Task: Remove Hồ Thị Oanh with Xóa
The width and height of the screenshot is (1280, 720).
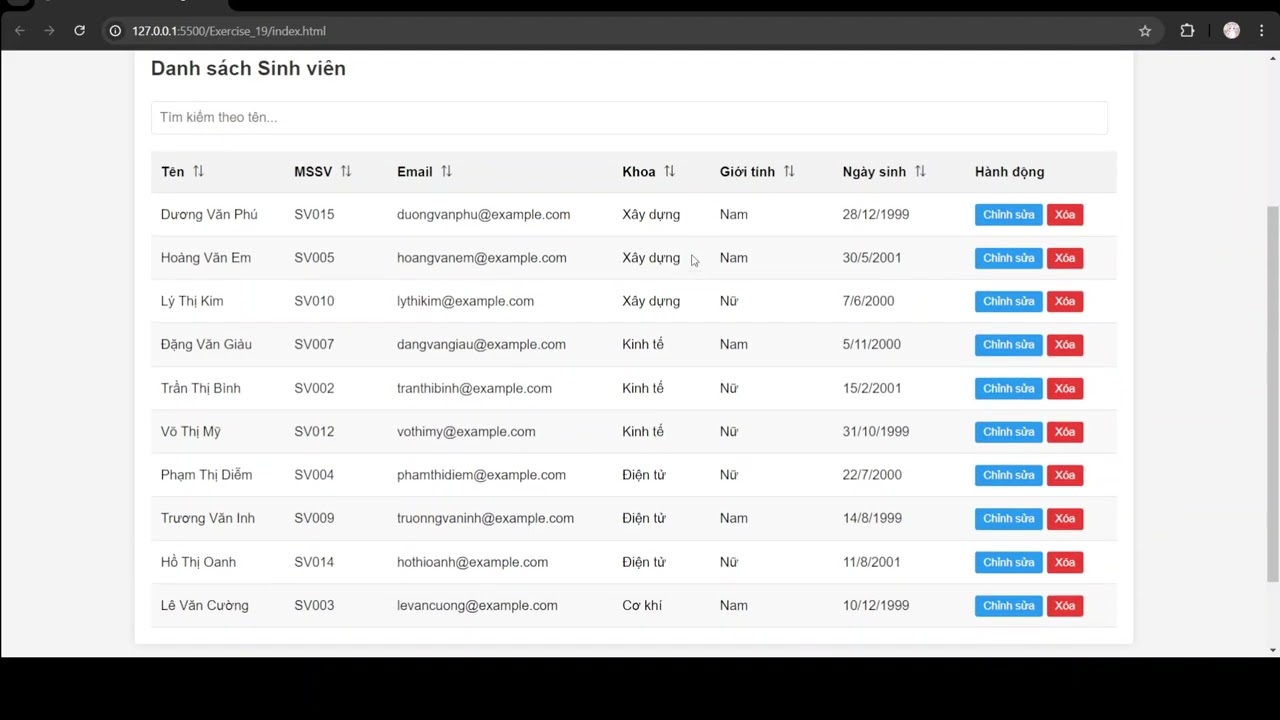Action: [1064, 562]
